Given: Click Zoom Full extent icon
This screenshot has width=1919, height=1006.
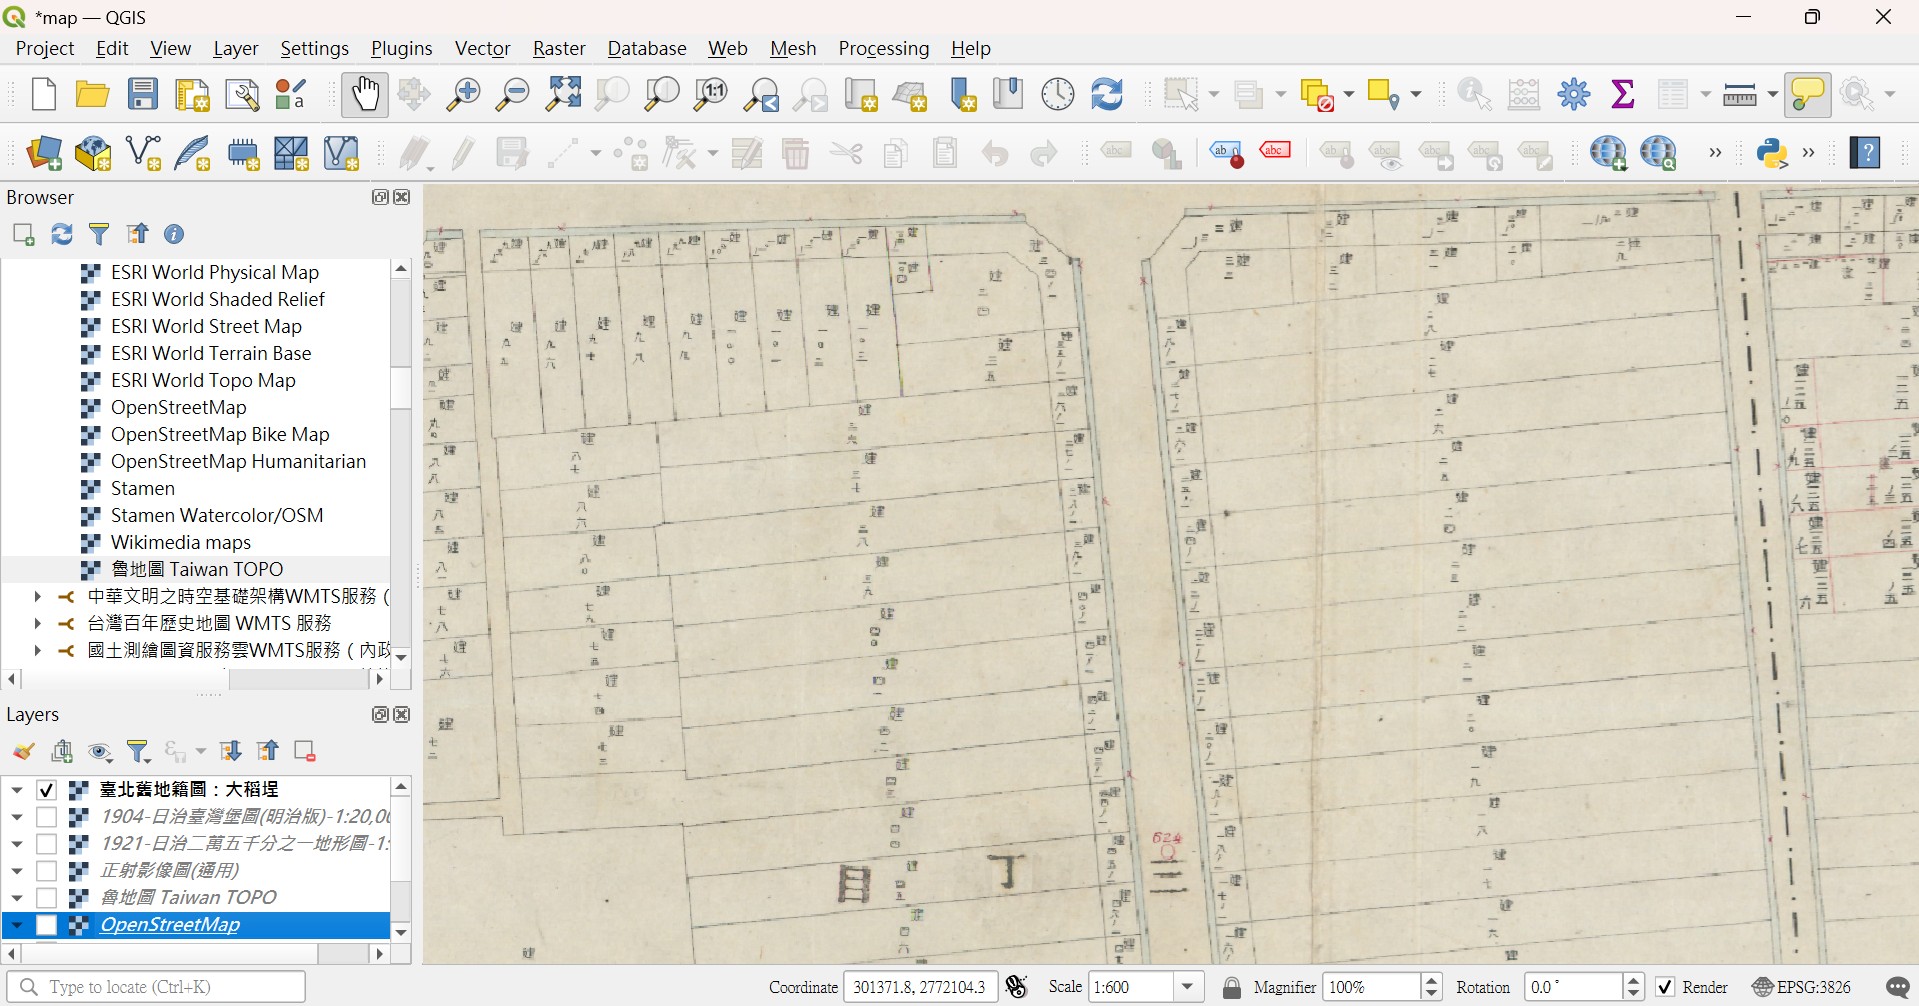Looking at the screenshot, I should coord(563,94).
